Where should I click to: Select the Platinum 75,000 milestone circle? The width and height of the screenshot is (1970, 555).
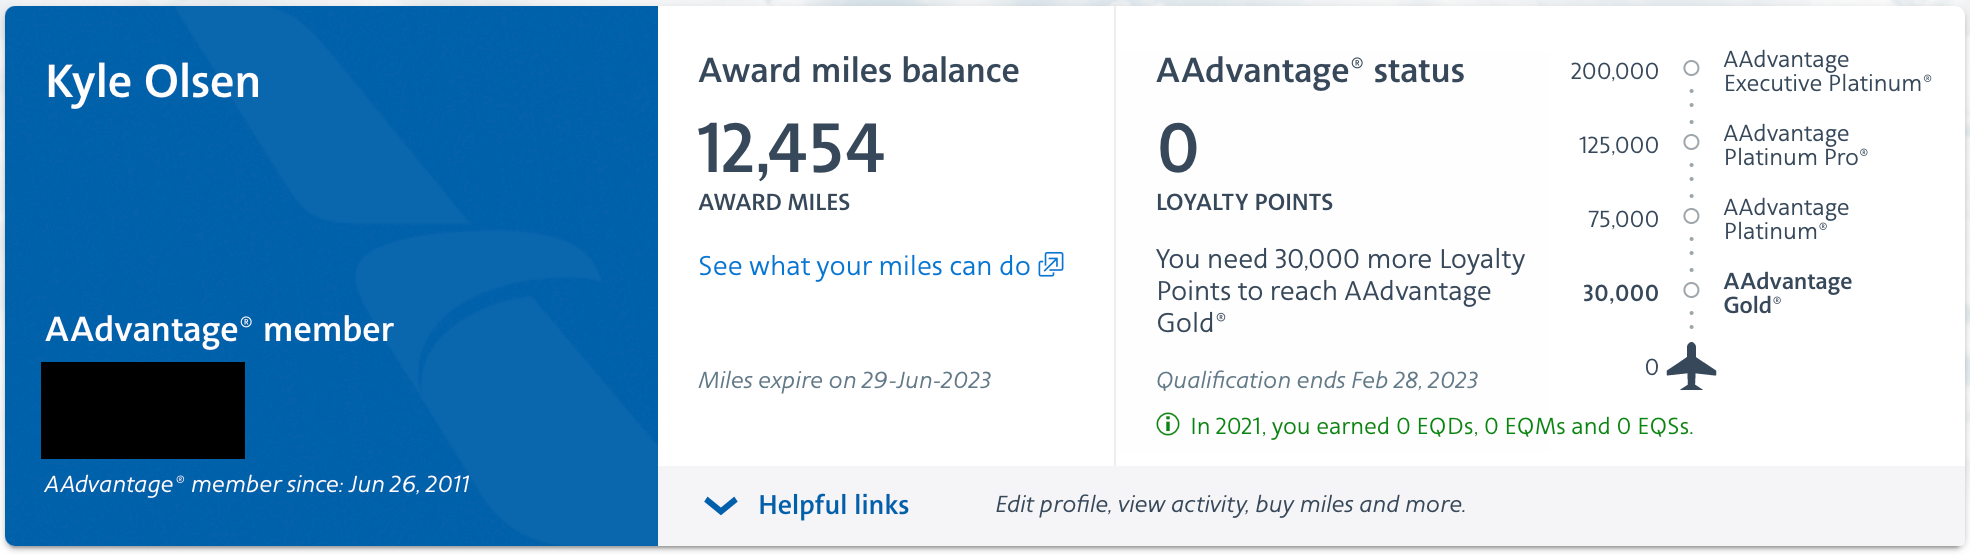[1691, 216]
